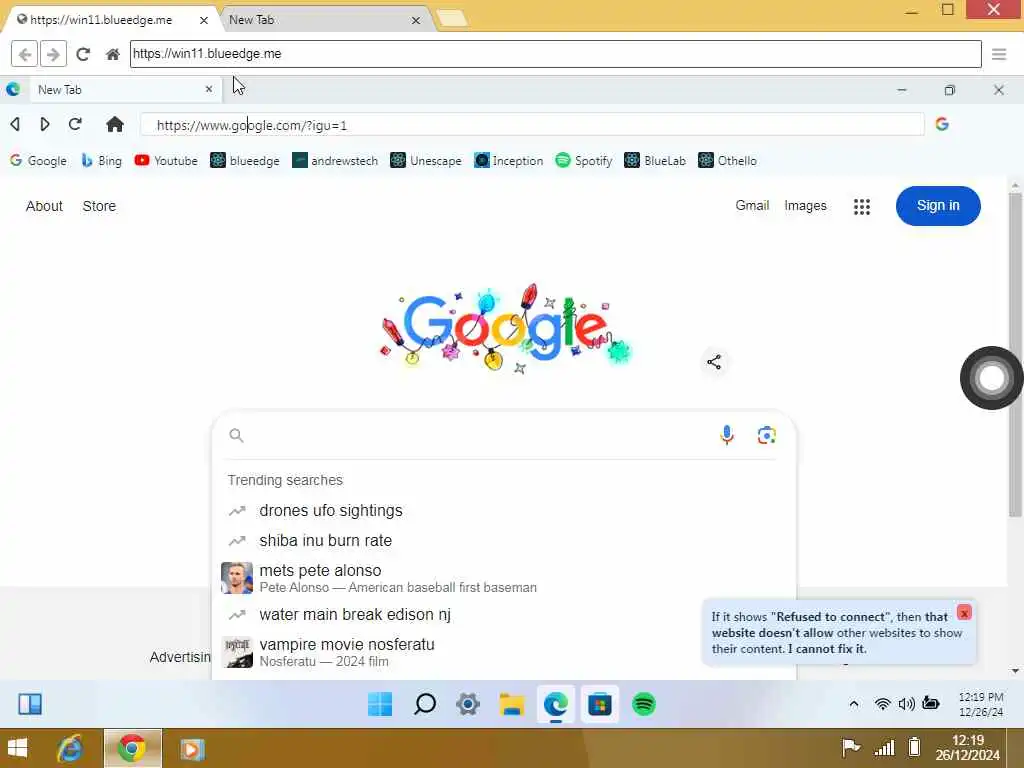
Task: Open Settings gear in Windows 11 taskbar
Action: coord(468,704)
